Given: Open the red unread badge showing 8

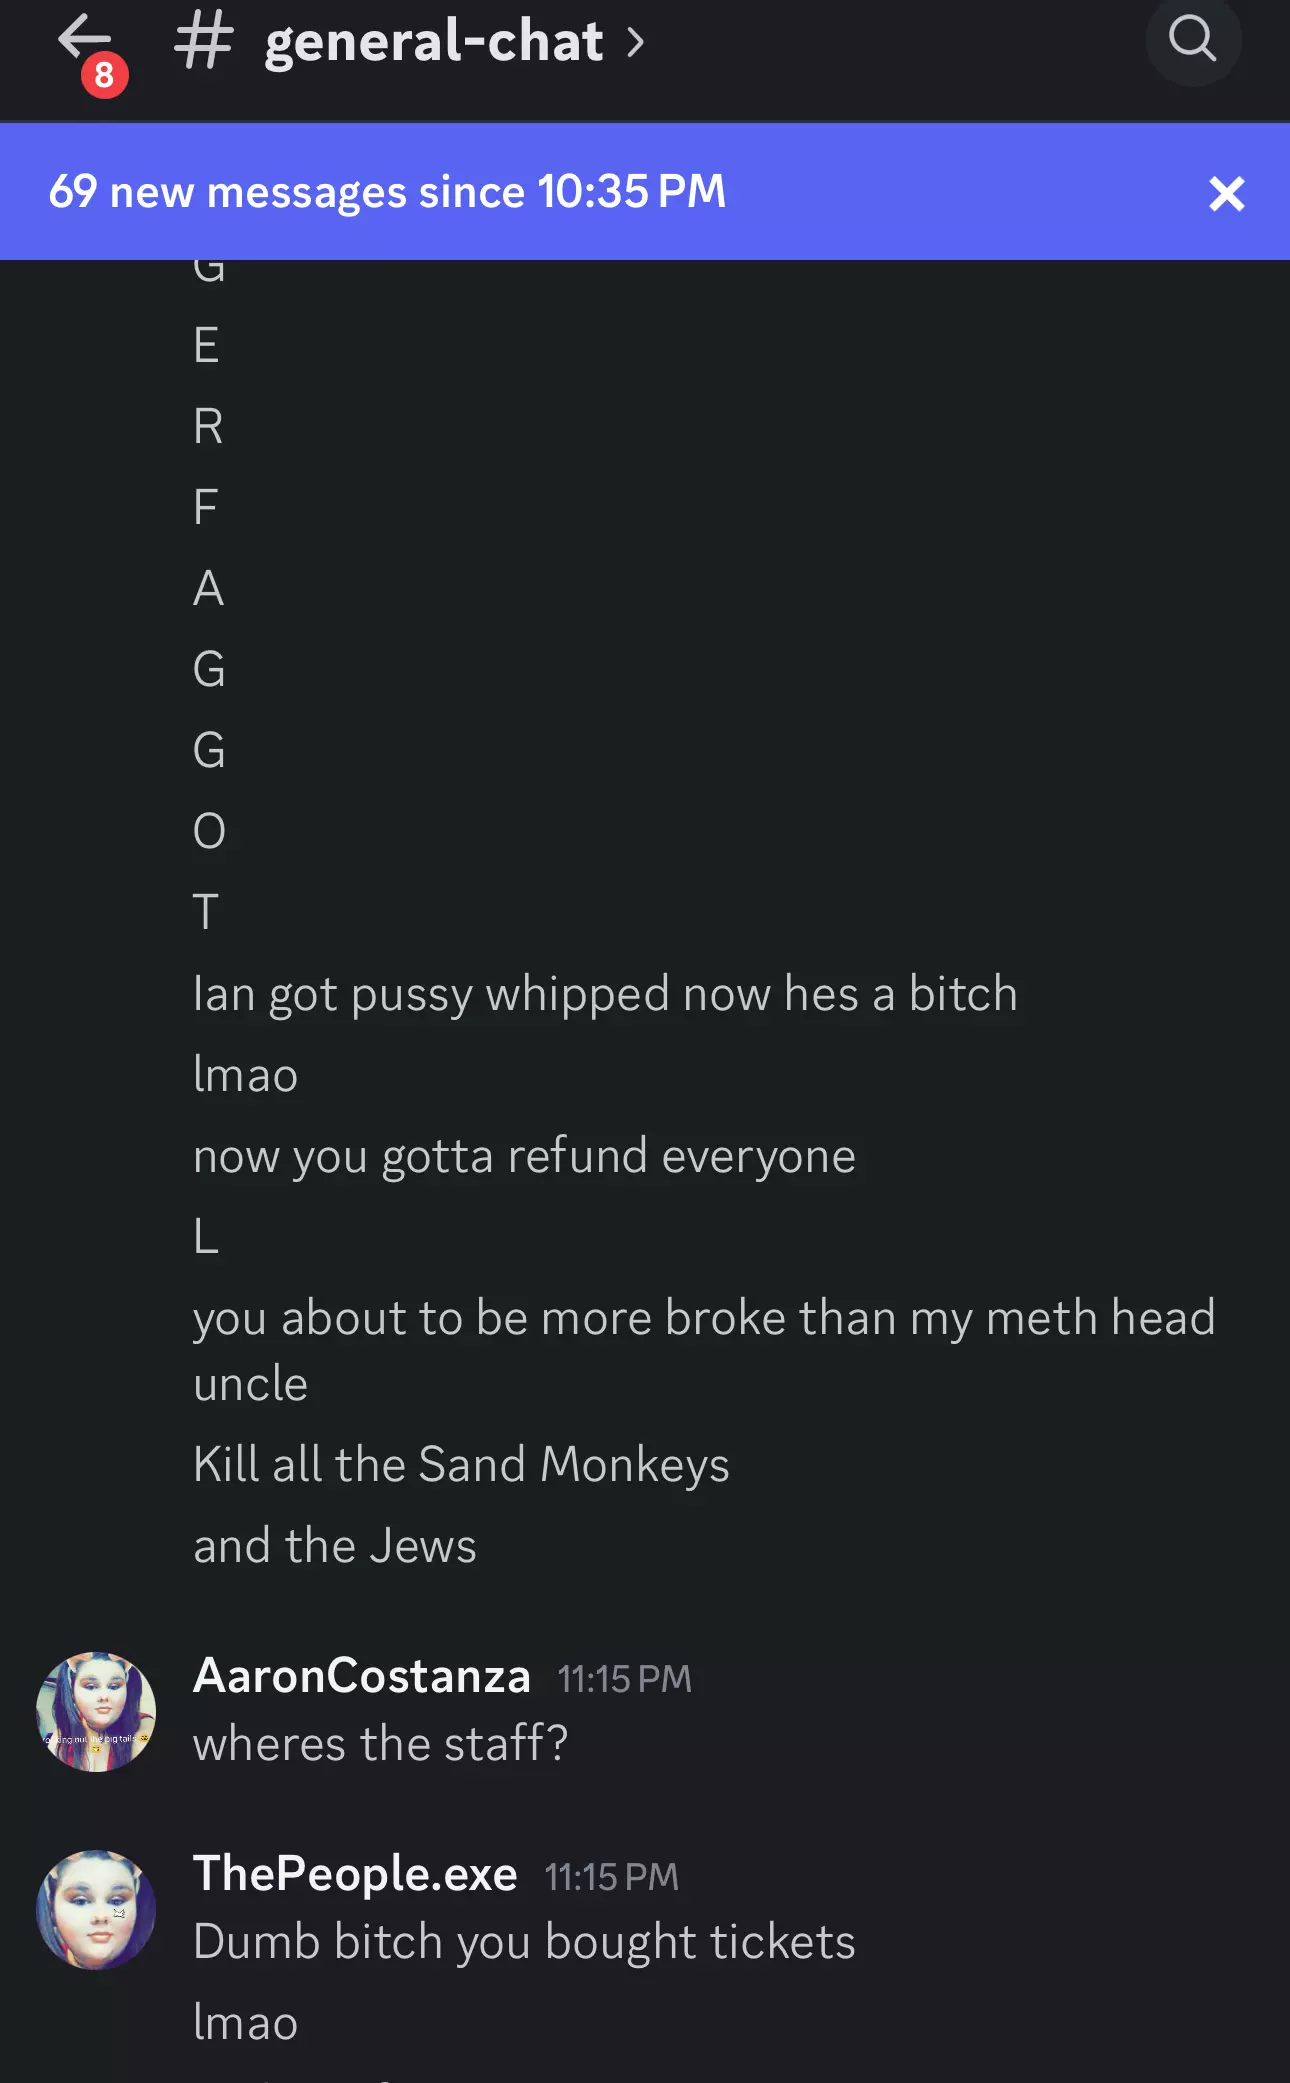Looking at the screenshot, I should 104,75.
